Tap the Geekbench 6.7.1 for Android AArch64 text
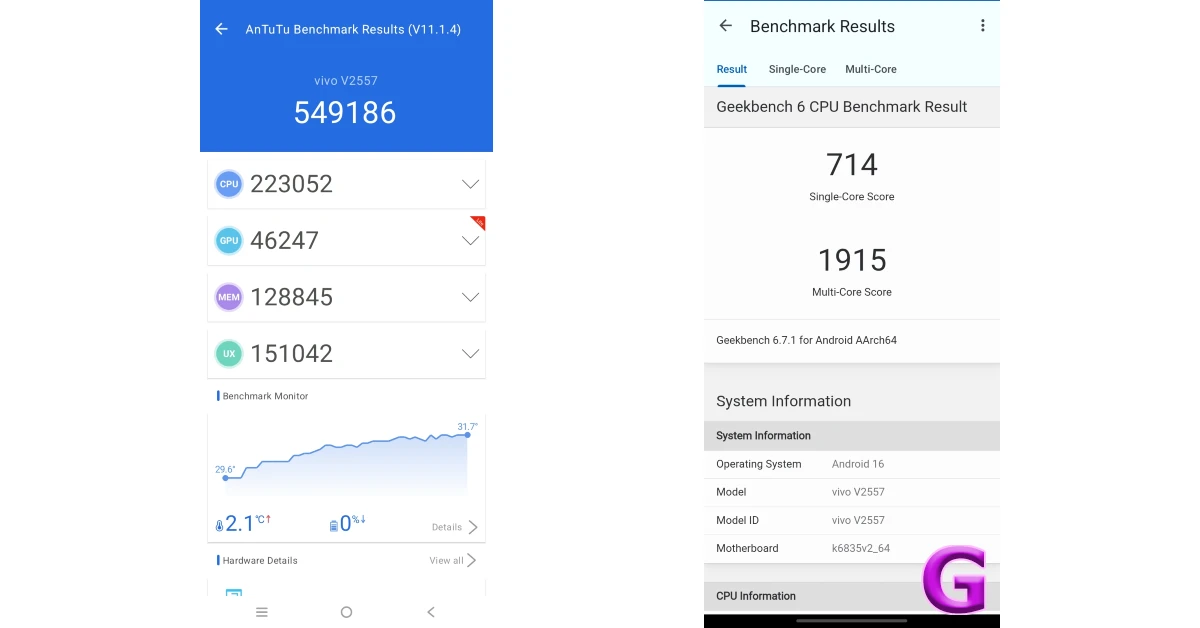This screenshot has height=628, width=1200. (x=806, y=340)
